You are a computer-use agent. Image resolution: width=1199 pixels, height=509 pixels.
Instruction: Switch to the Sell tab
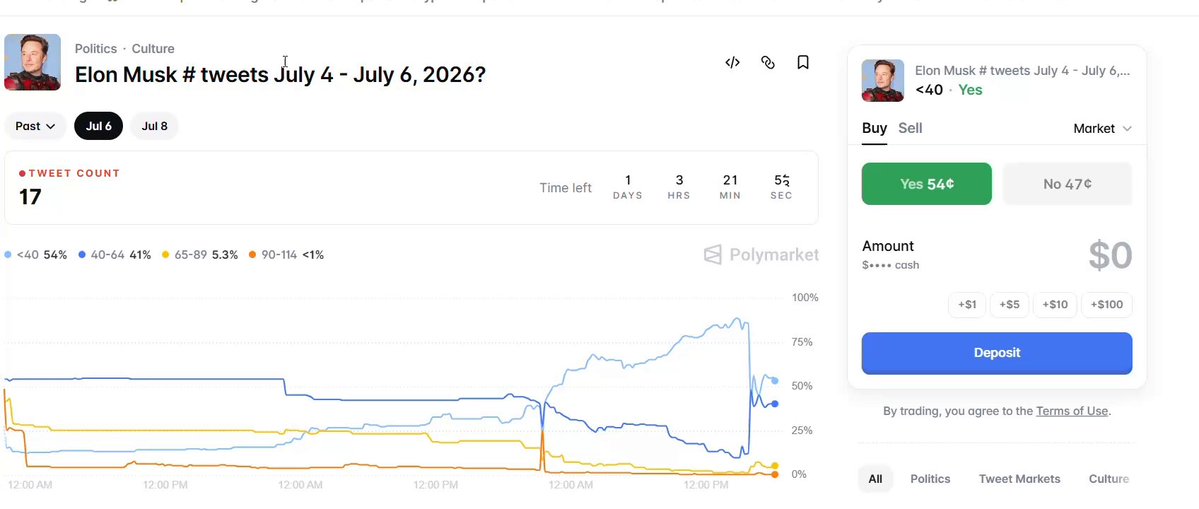910,128
